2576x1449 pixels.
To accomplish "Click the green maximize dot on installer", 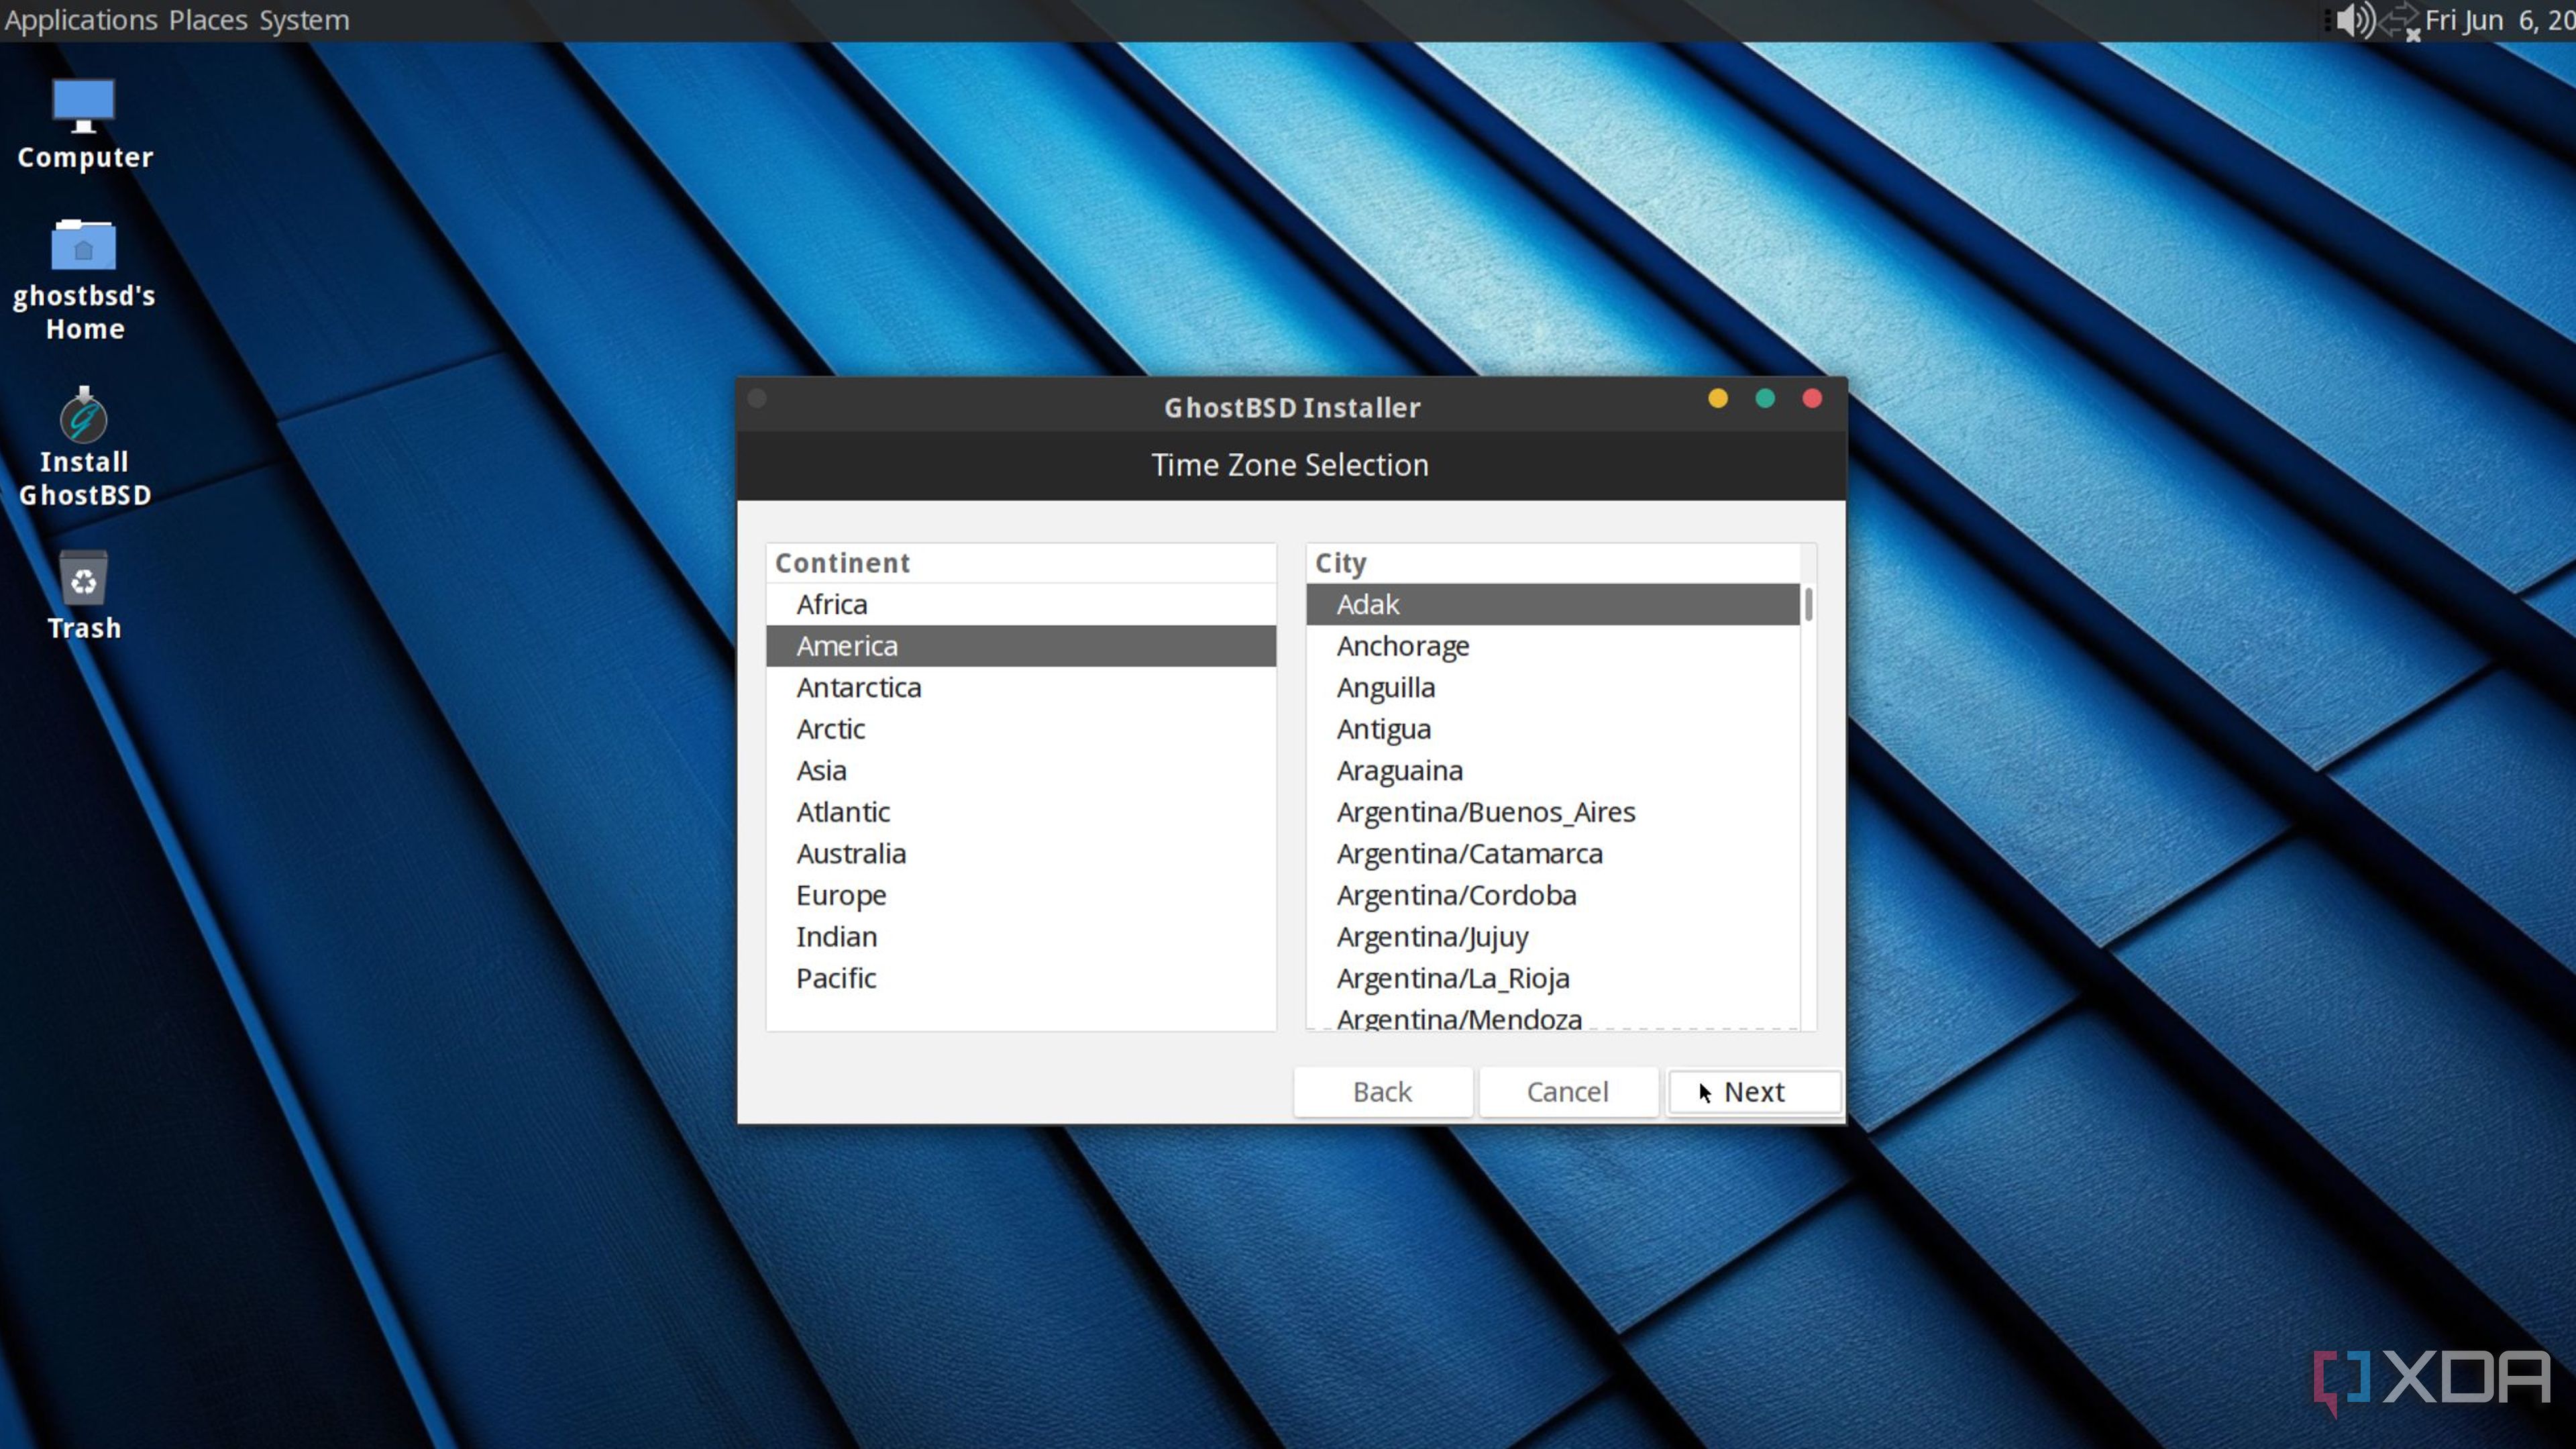I will point(1765,399).
